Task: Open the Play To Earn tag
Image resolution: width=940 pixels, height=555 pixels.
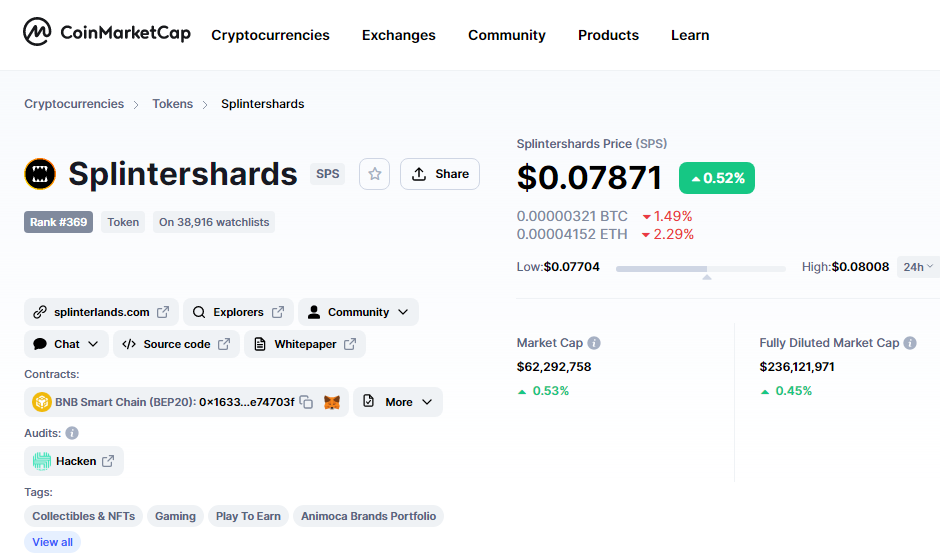Action: point(248,516)
